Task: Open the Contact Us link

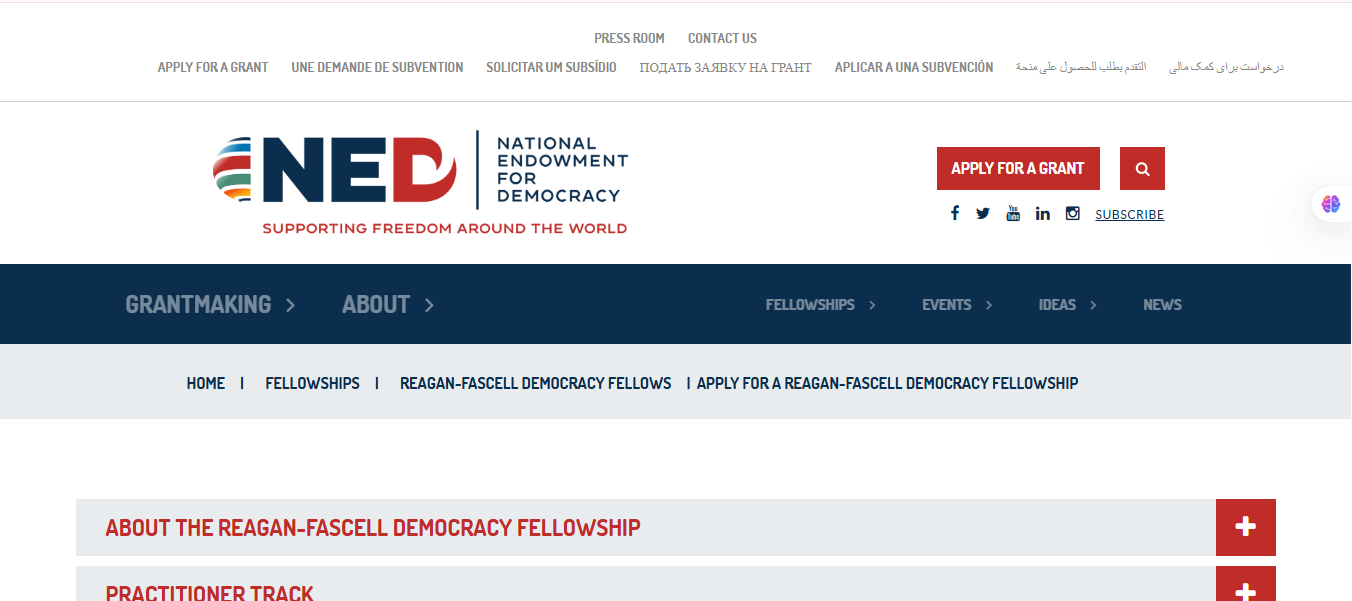Action: [x=722, y=38]
